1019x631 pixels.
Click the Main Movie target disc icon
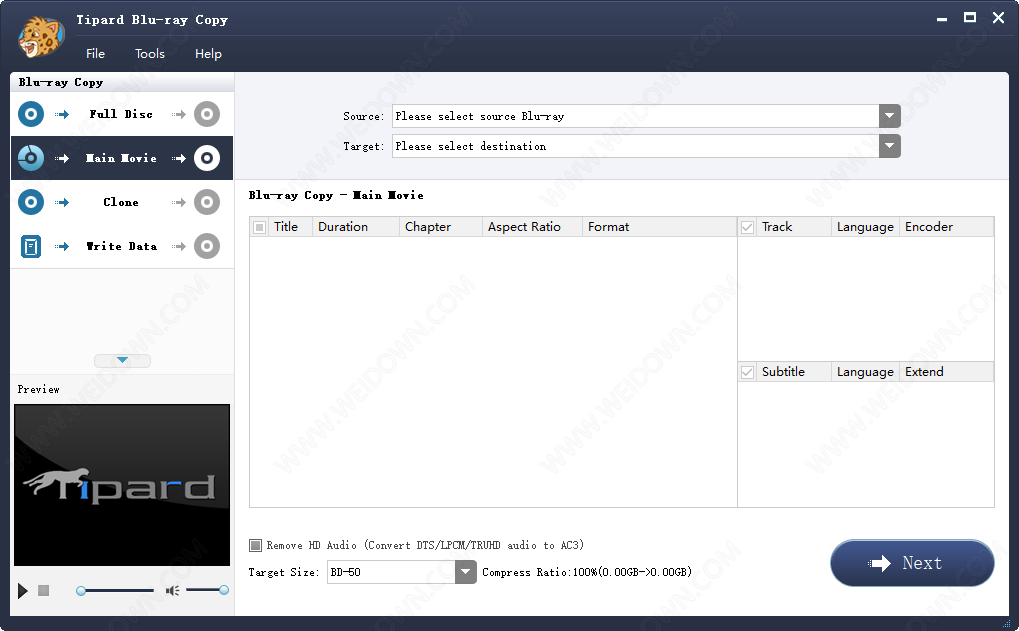(207, 158)
